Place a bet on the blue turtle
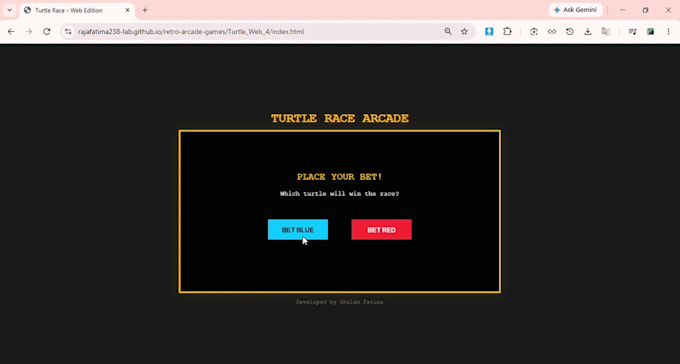 298,230
